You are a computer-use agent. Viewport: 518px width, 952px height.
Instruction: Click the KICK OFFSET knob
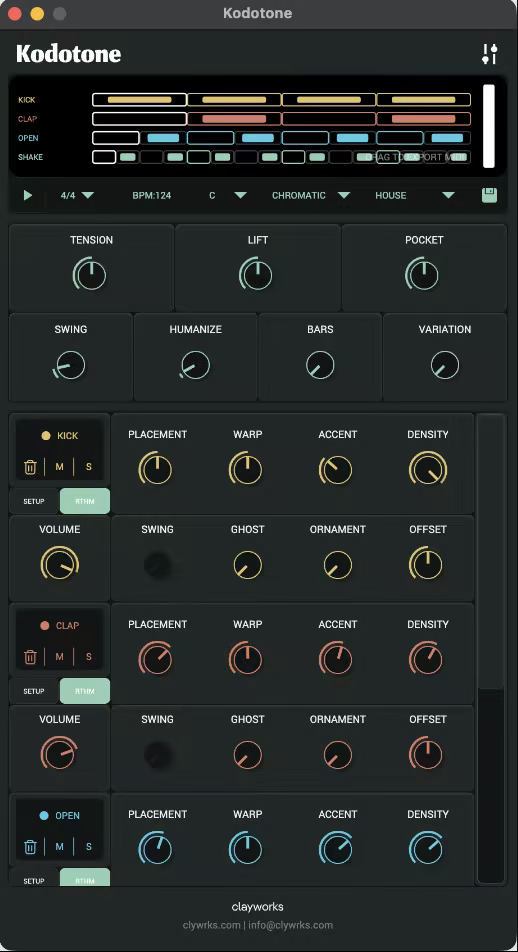coord(426,563)
